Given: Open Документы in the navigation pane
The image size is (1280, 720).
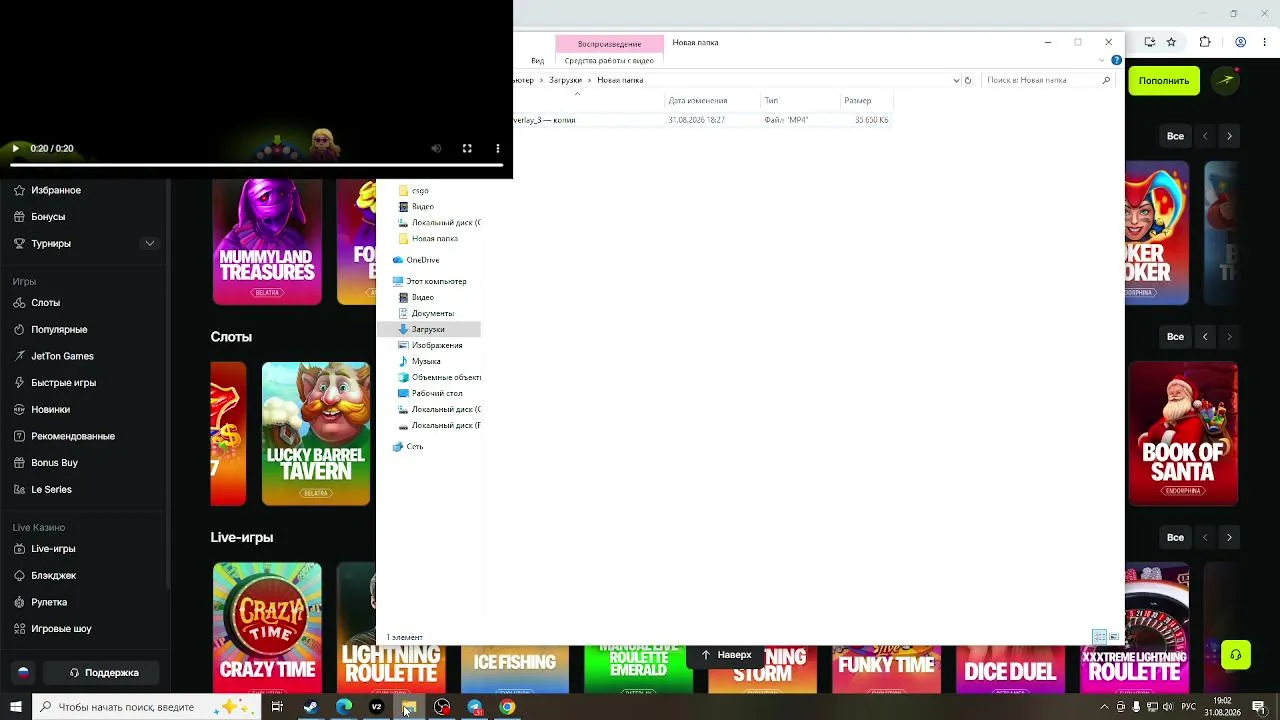Looking at the screenshot, I should tap(432, 314).
